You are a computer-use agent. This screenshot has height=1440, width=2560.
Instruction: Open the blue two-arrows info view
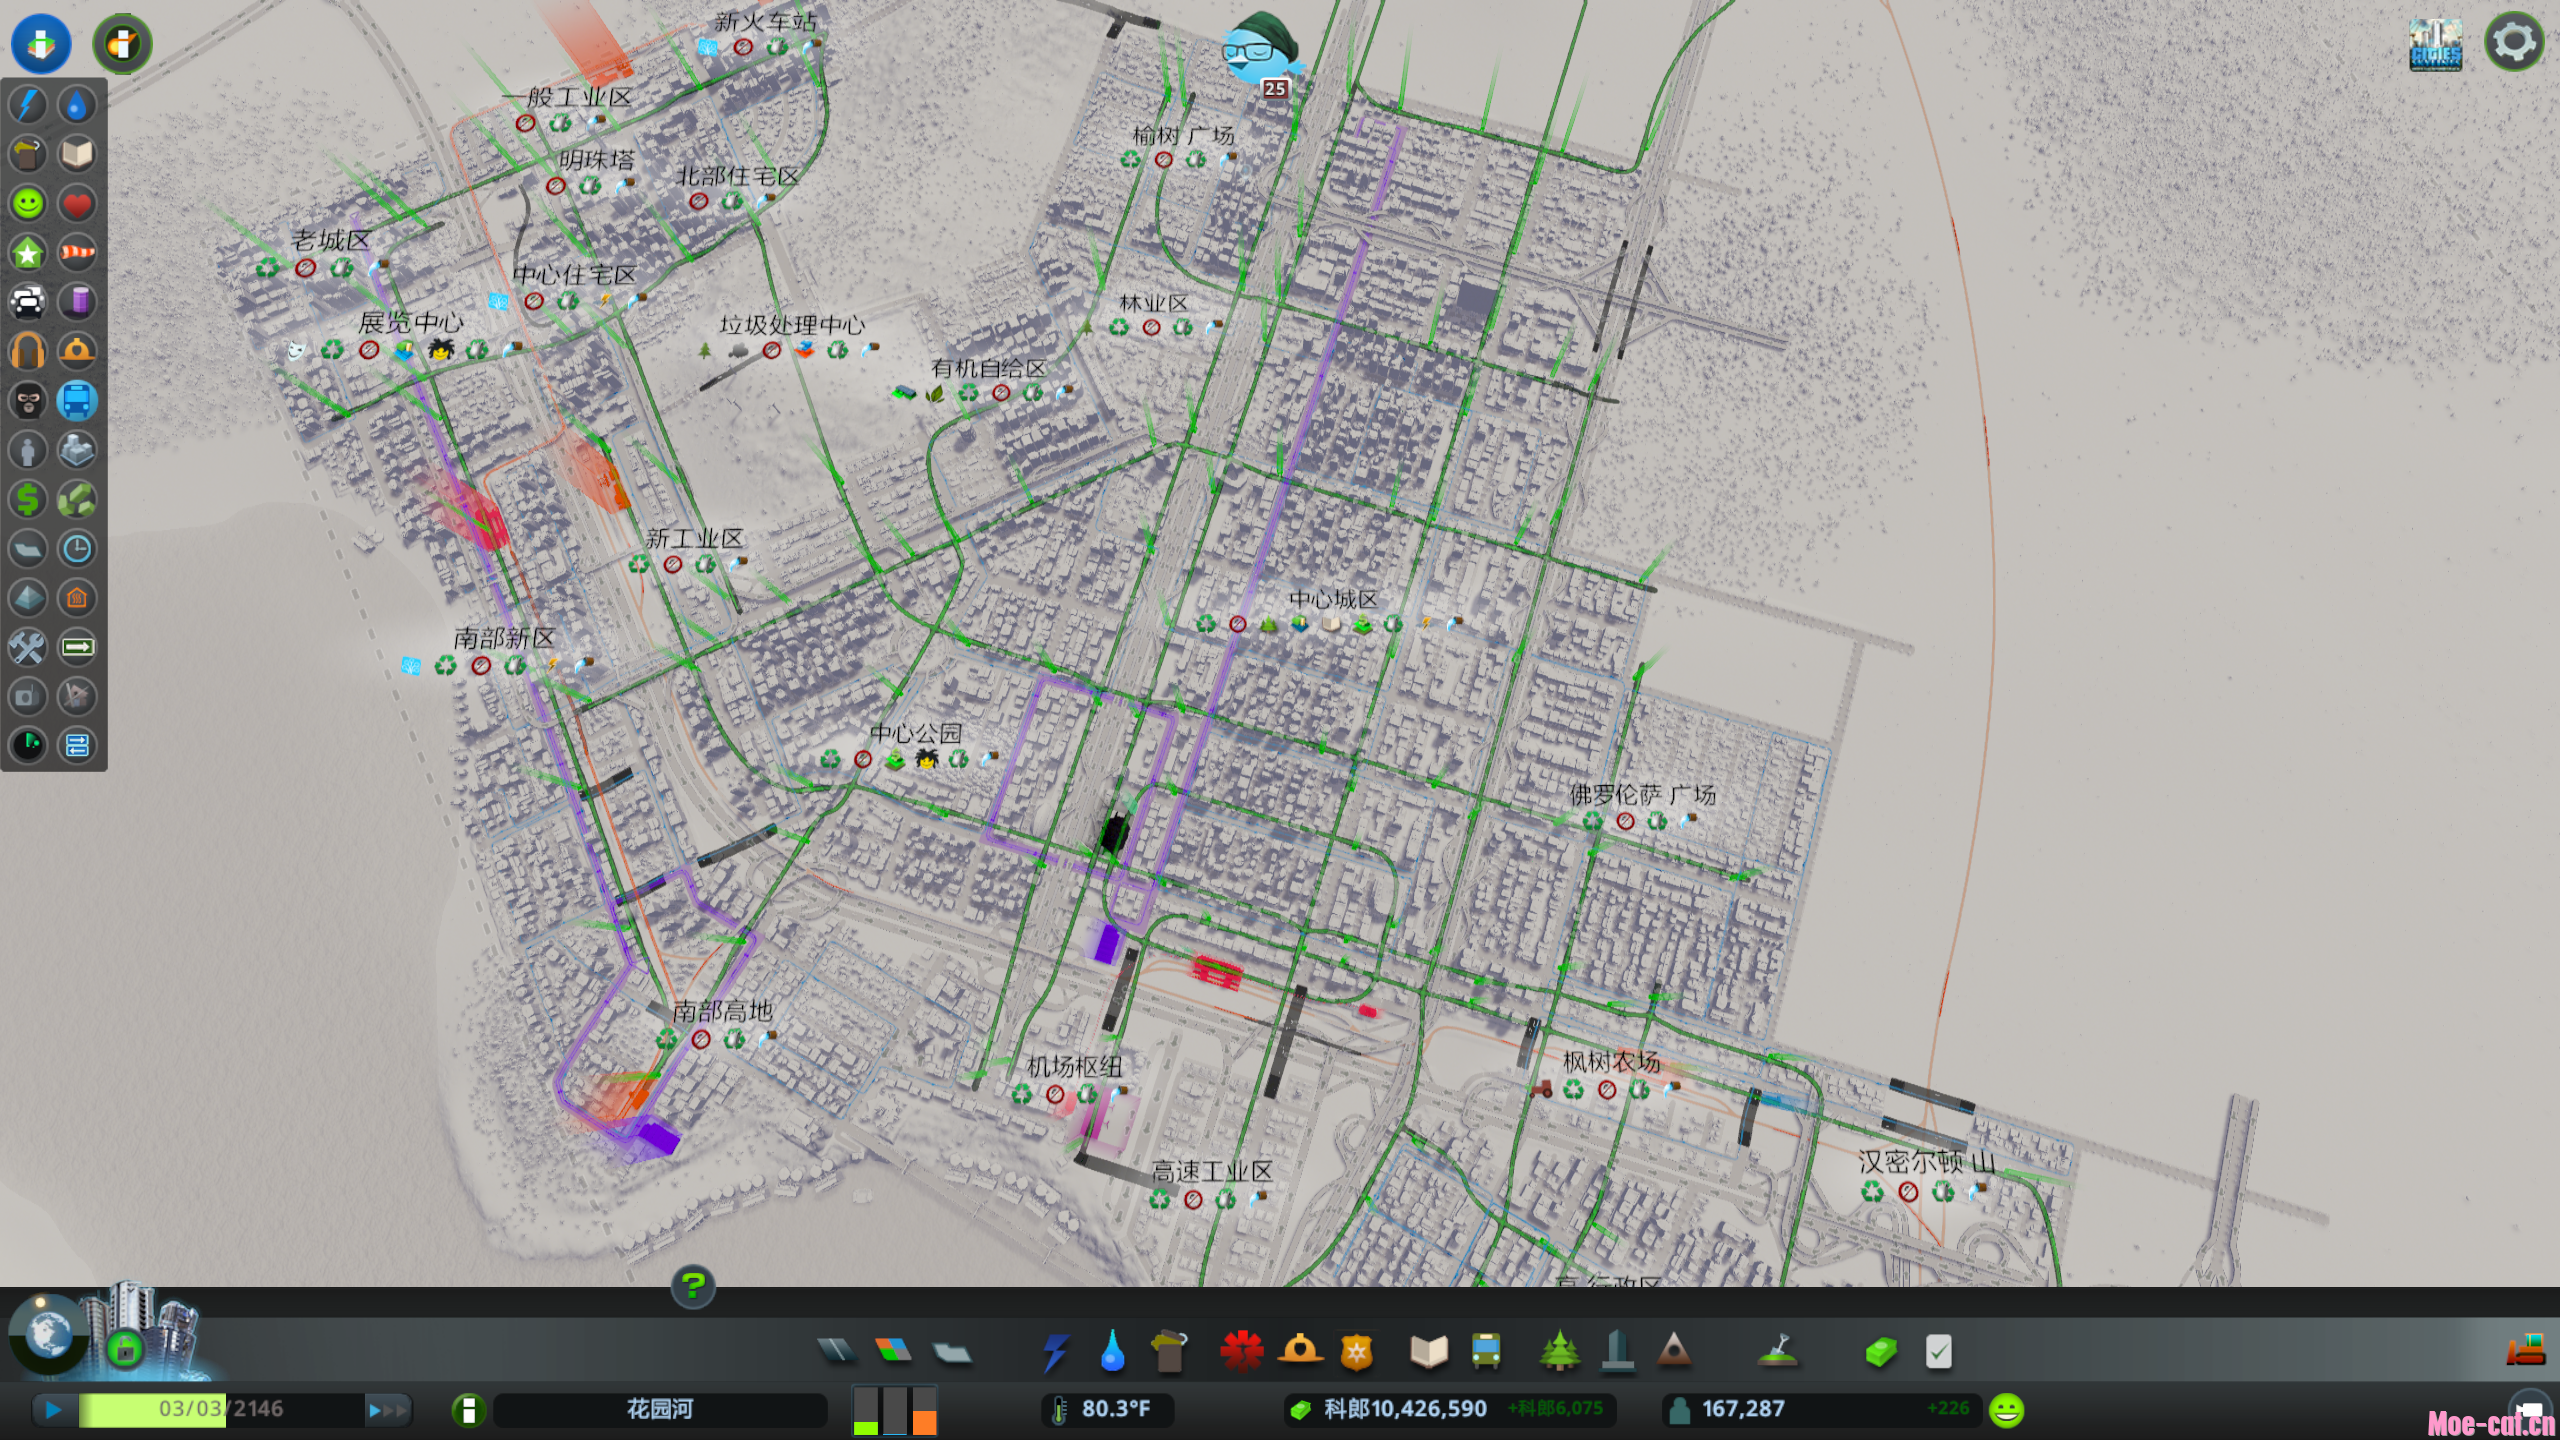point(77,745)
